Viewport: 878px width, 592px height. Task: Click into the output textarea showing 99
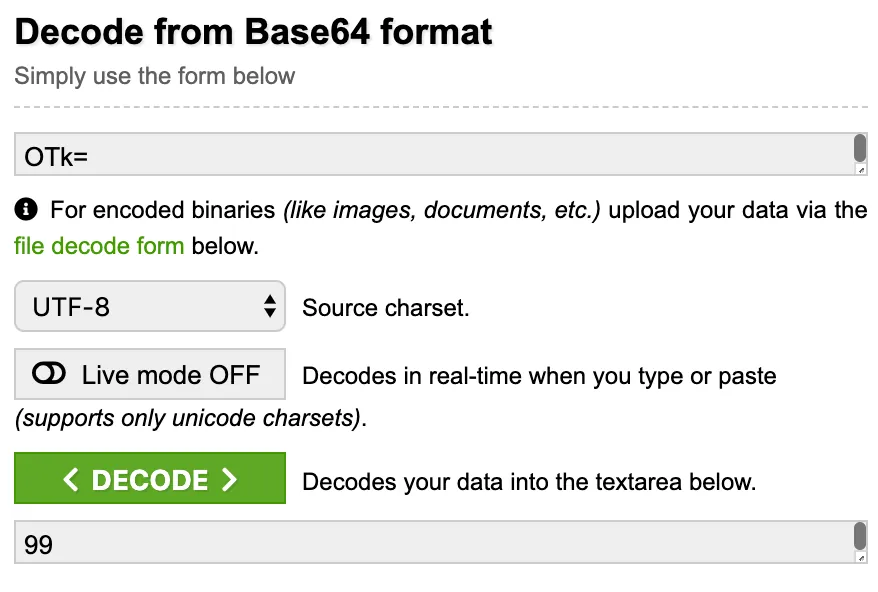click(430, 543)
